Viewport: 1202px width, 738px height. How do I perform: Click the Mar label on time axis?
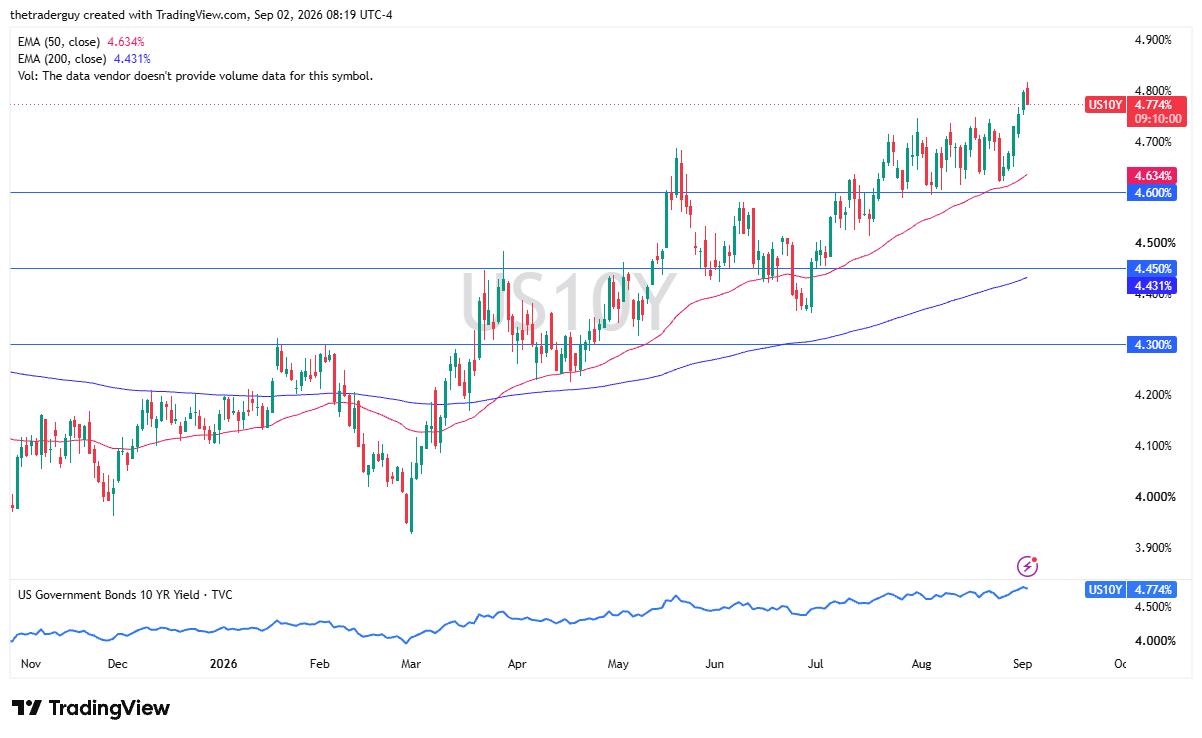(410, 663)
